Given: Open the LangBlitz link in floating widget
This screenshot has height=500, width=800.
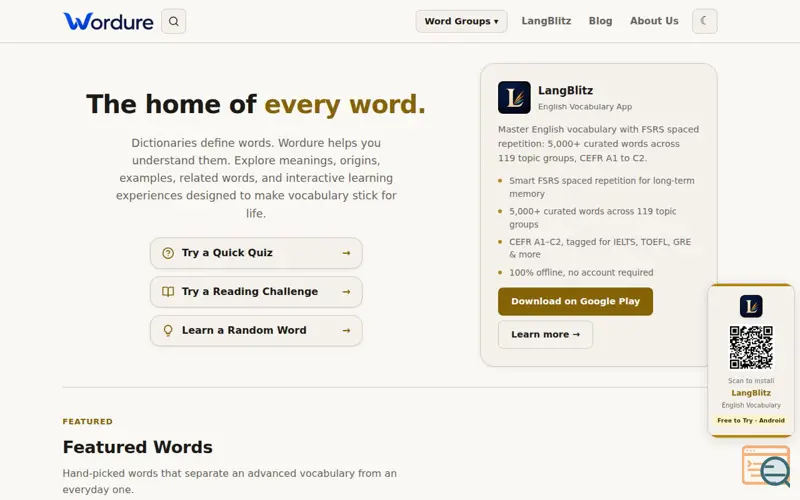Looking at the screenshot, I should [x=751, y=393].
